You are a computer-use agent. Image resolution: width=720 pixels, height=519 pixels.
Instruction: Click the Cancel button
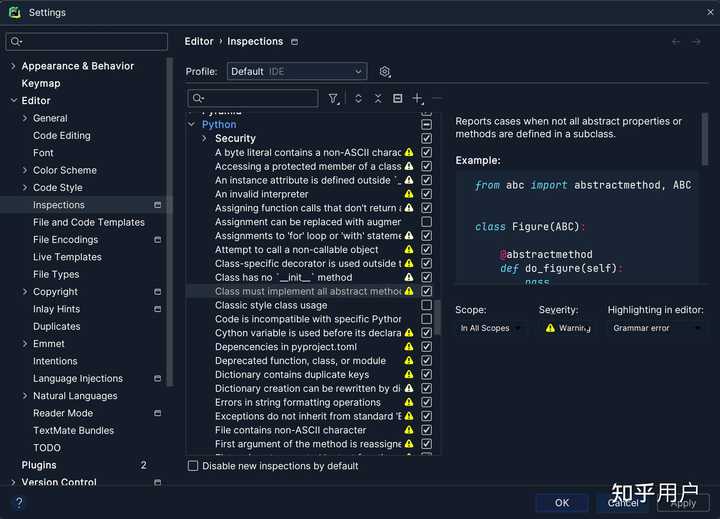click(623, 503)
